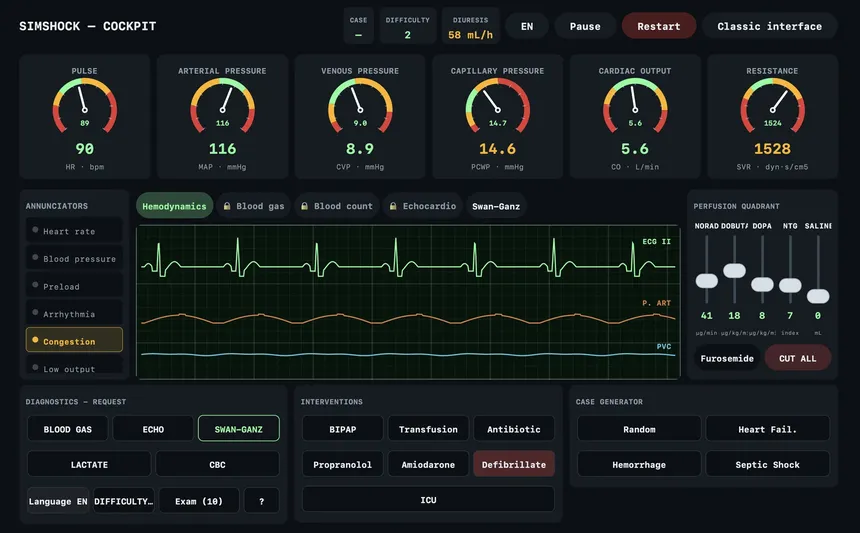Screen dimensions: 860x533
Task: Open the DIFFICULTY selector
Action: click(x=123, y=501)
